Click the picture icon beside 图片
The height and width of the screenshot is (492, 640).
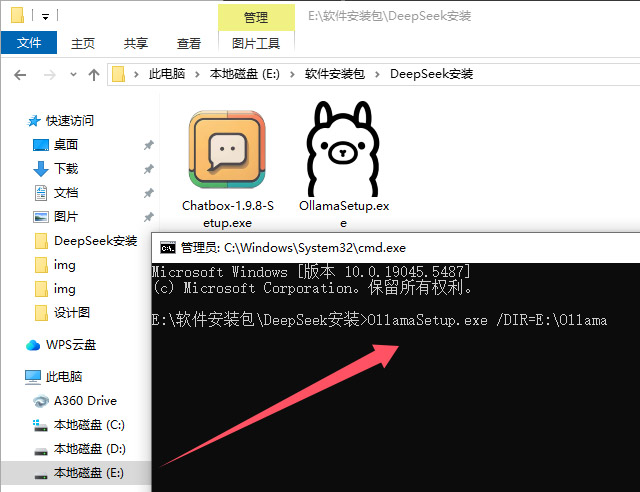41,217
